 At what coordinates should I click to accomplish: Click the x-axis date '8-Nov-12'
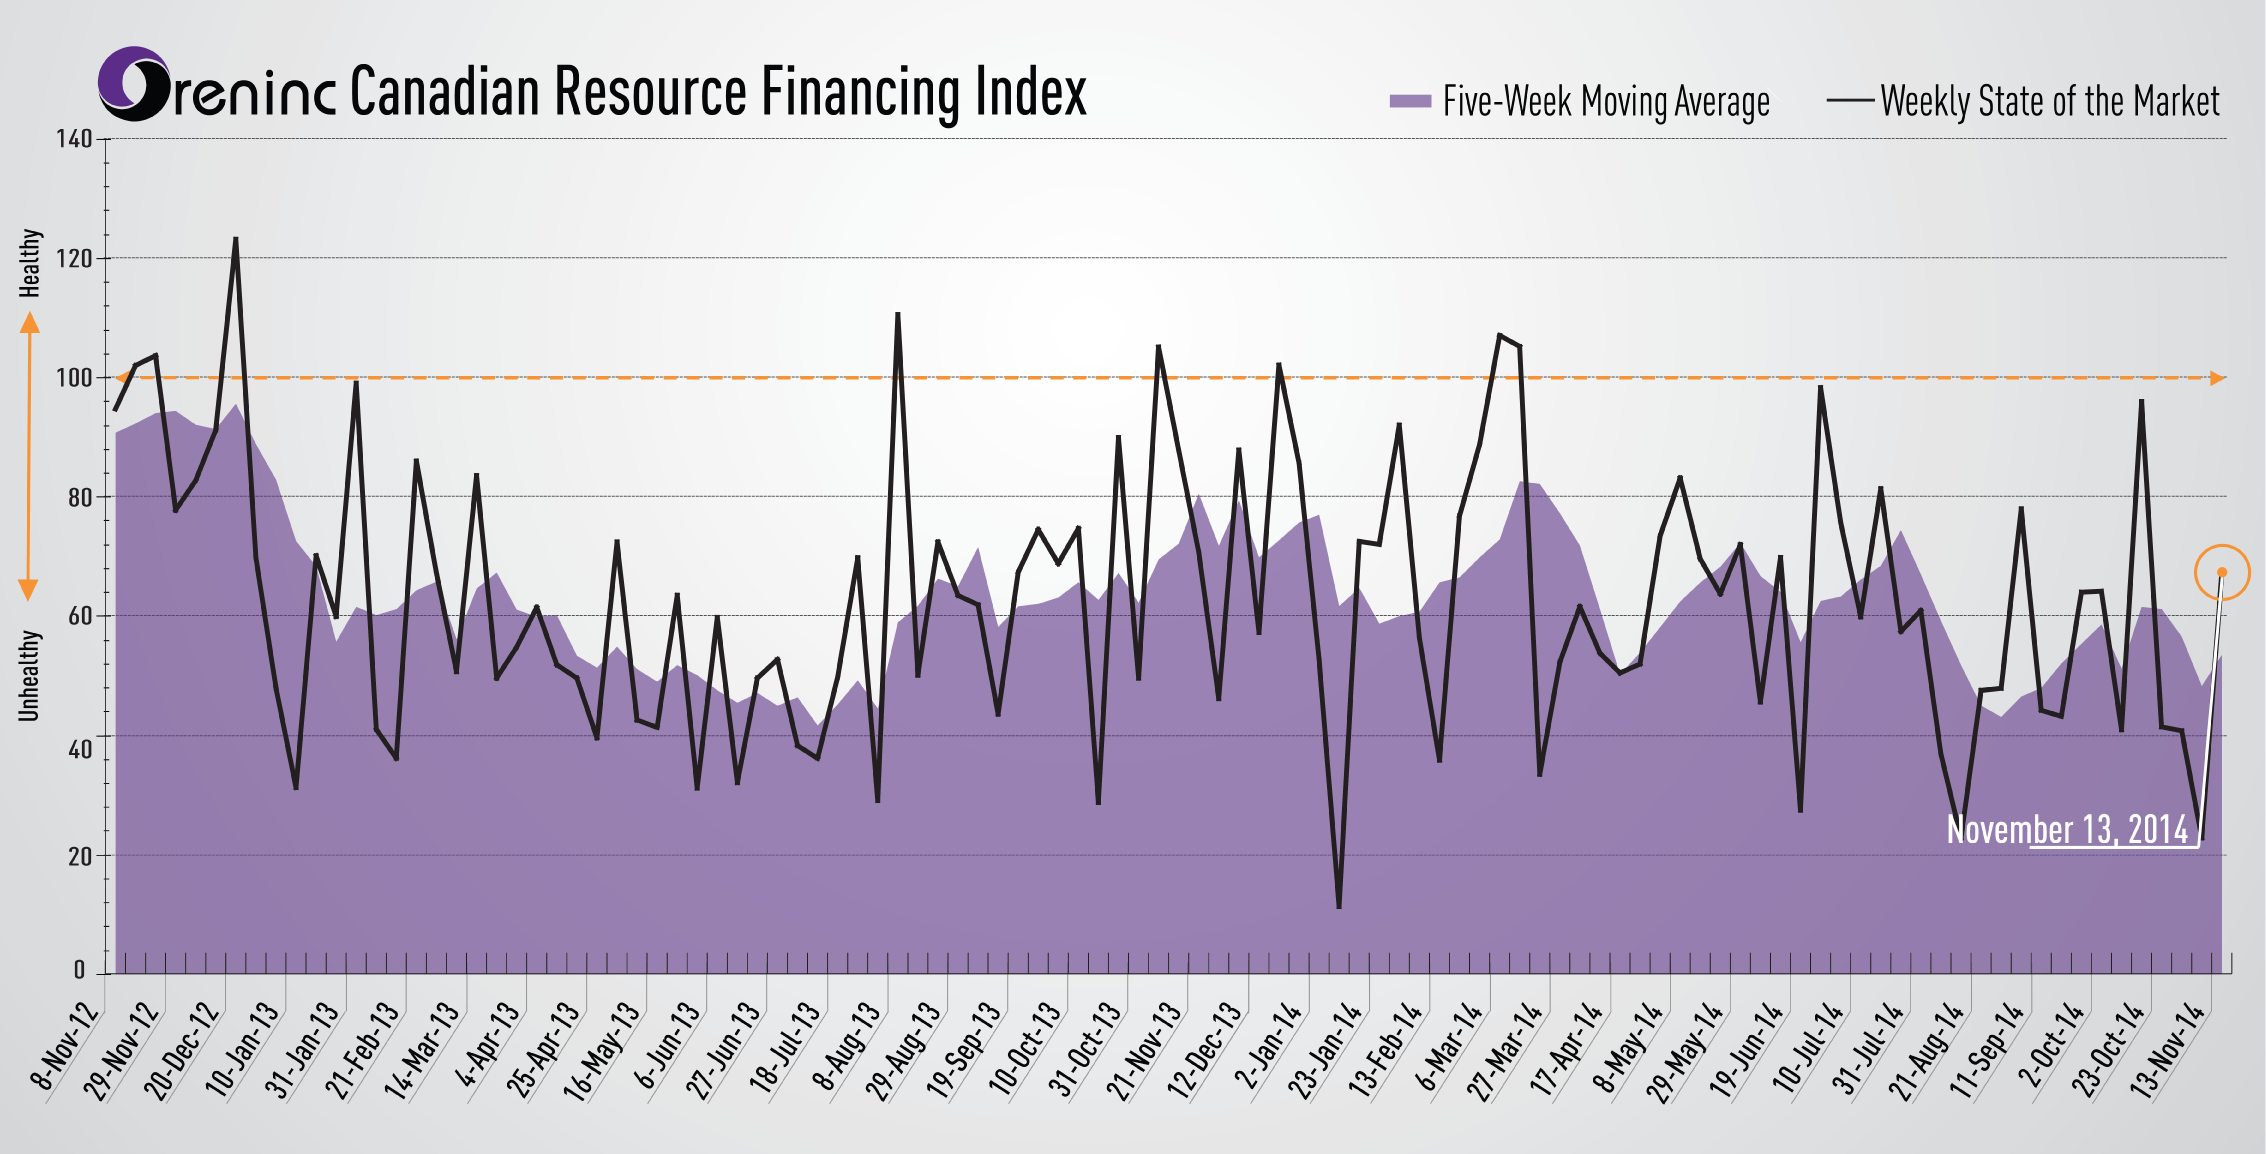pos(66,1045)
